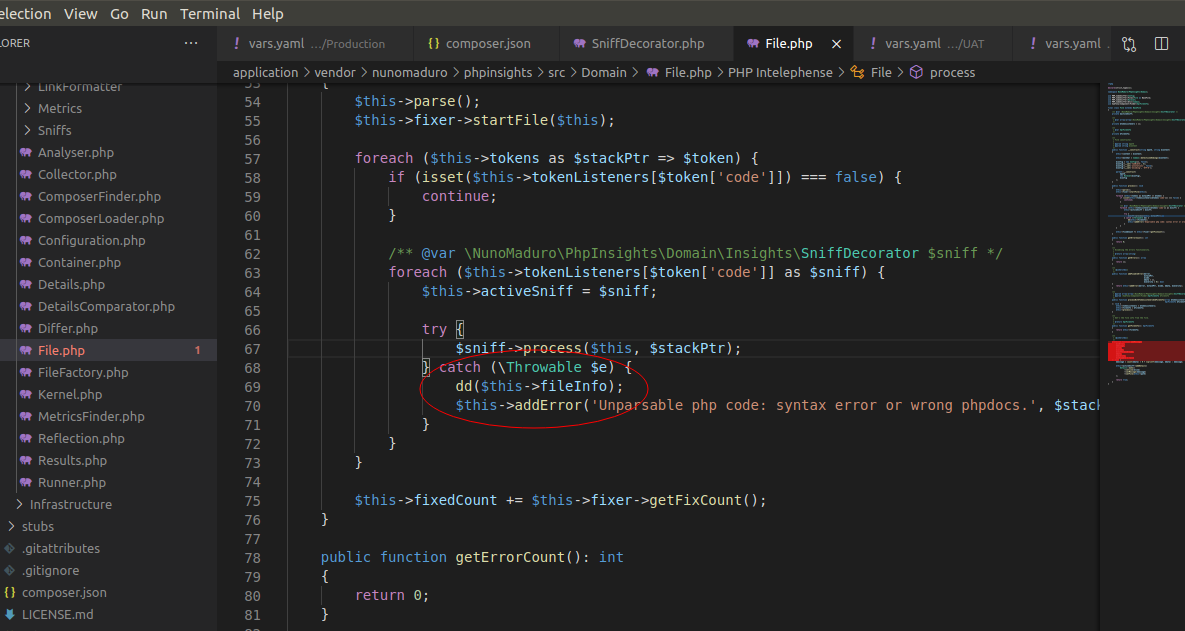The height and width of the screenshot is (631, 1185).
Task: Click the process method icon in breadcrumbs
Action: (917, 72)
